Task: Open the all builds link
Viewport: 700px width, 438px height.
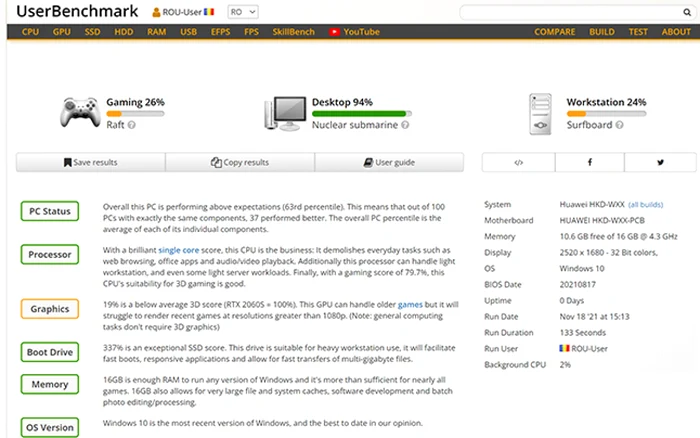Action: point(646,205)
